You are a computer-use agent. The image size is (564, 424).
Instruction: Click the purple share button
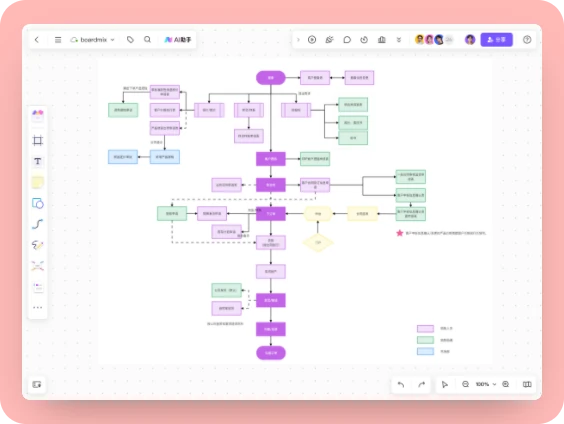tap(496, 40)
